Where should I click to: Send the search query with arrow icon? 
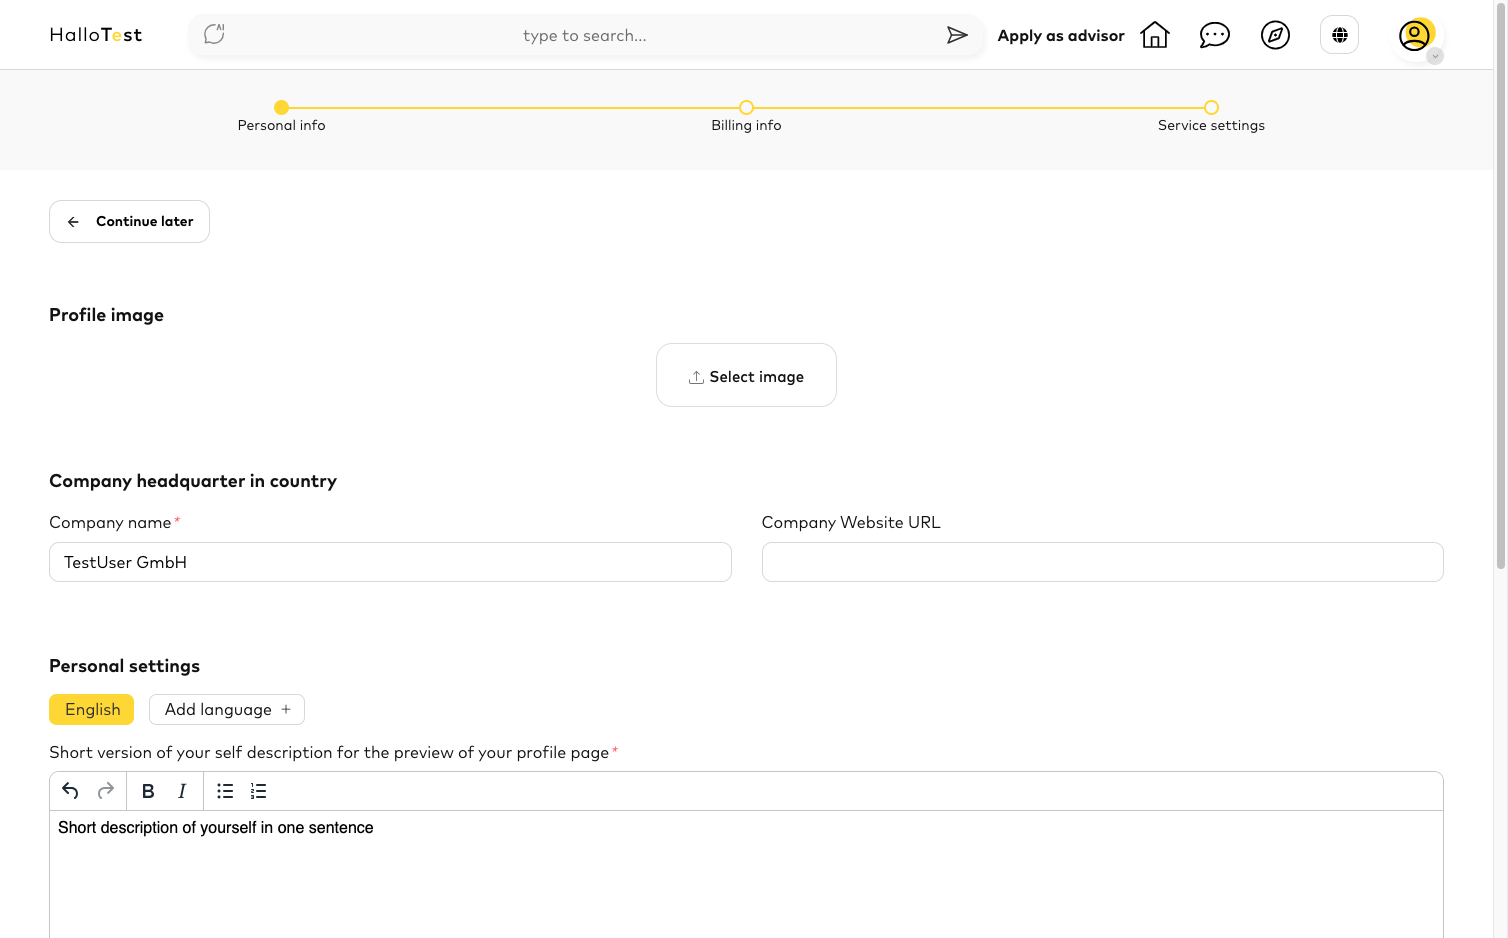[x=957, y=35]
